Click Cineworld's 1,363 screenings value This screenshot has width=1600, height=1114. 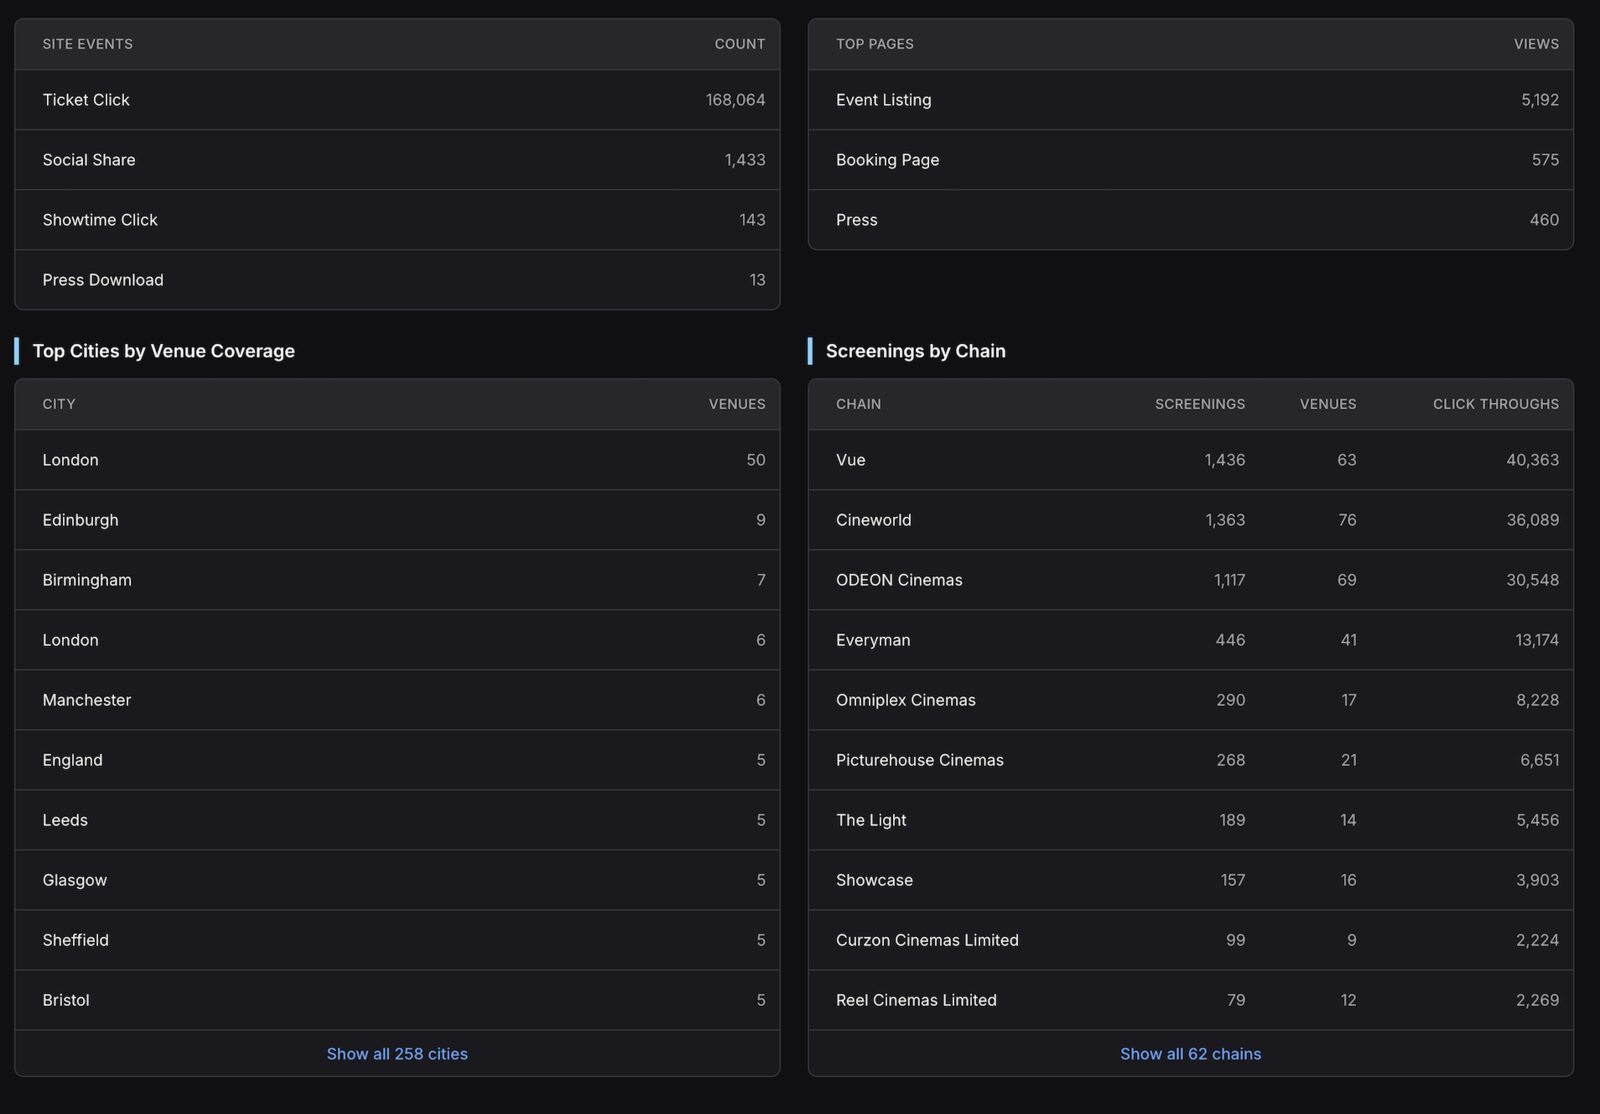pos(1225,520)
